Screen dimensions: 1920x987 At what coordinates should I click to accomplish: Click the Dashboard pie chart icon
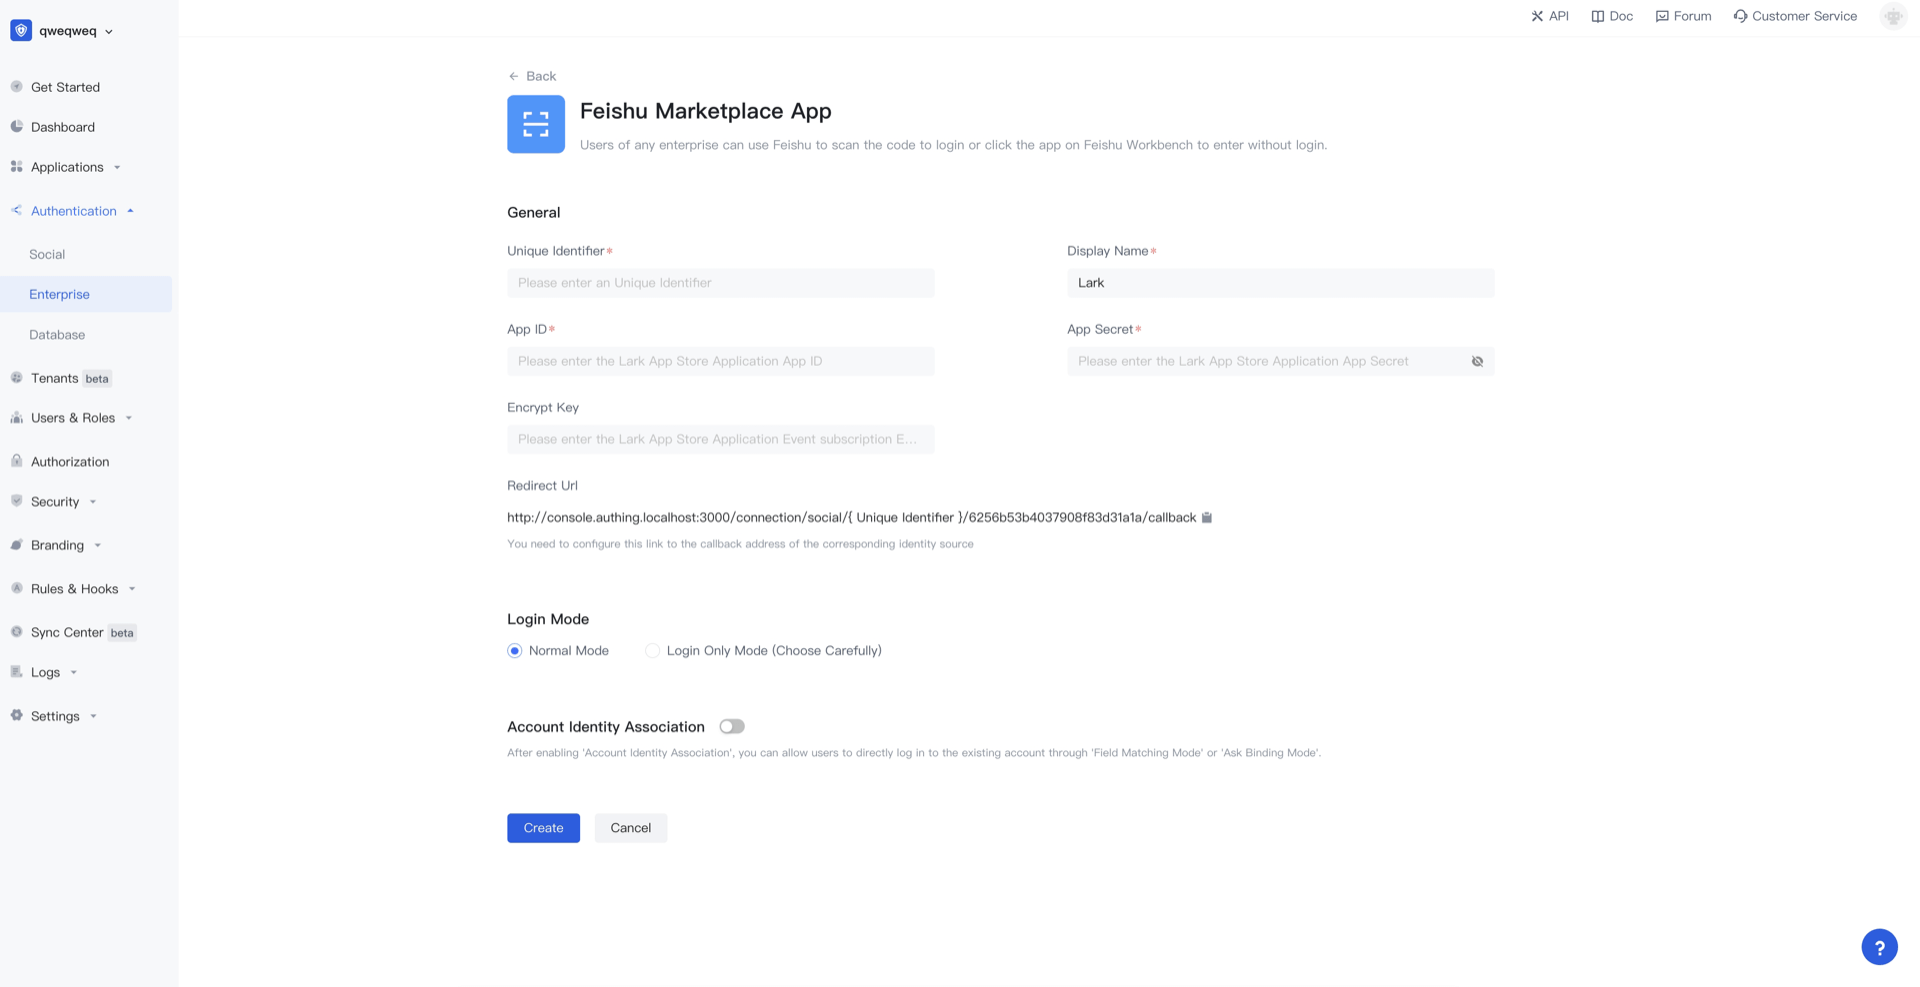[17, 127]
